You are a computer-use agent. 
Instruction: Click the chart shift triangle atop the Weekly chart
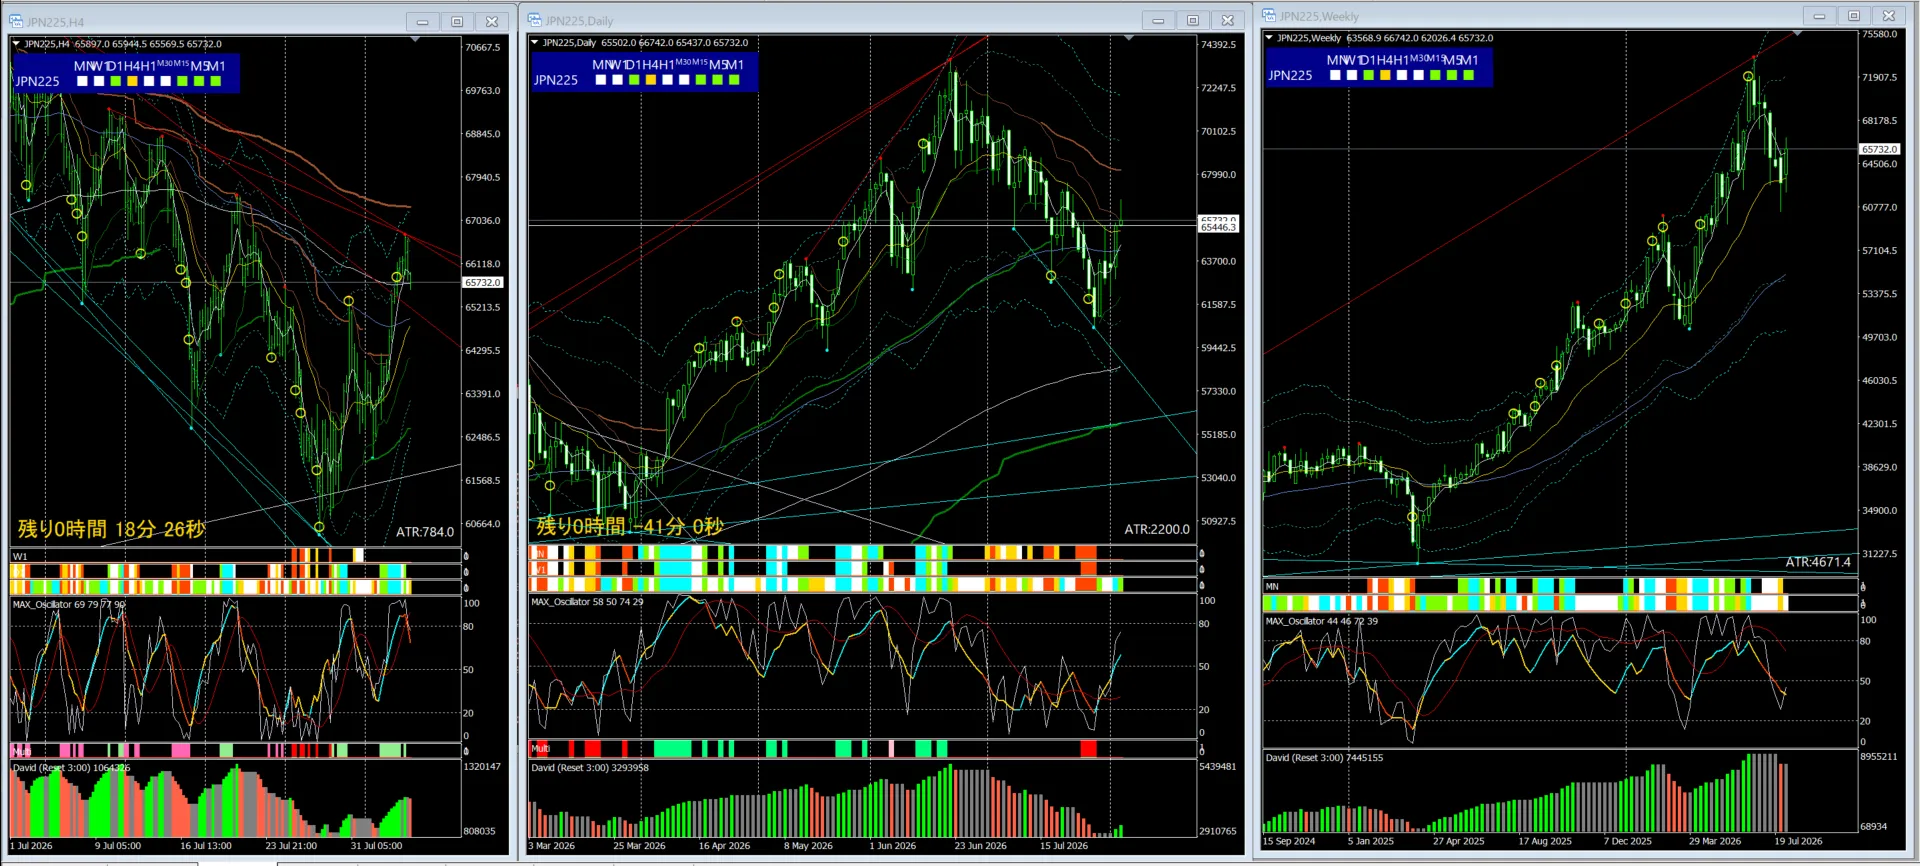coord(1797,34)
